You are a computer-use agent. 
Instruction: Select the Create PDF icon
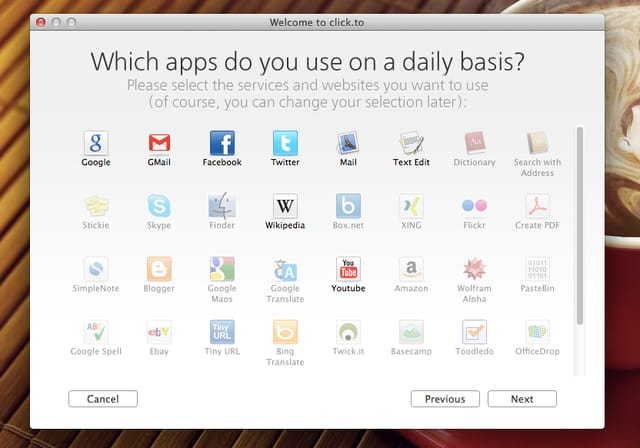pos(537,206)
